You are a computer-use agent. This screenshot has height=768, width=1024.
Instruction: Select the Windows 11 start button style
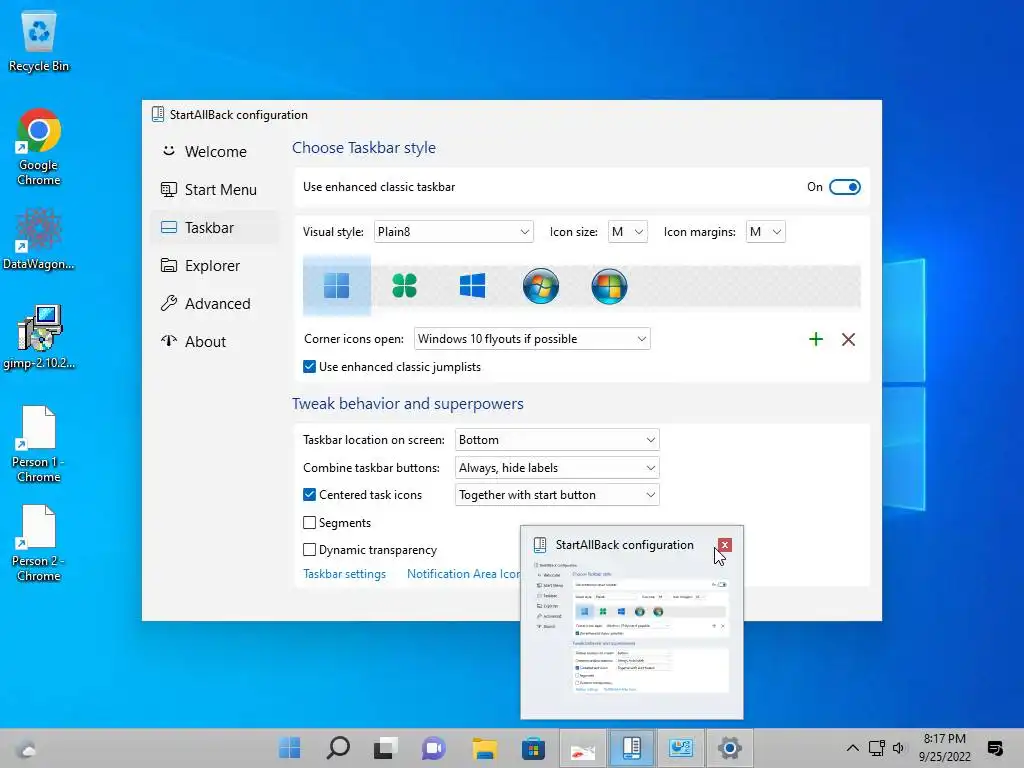click(x=337, y=285)
